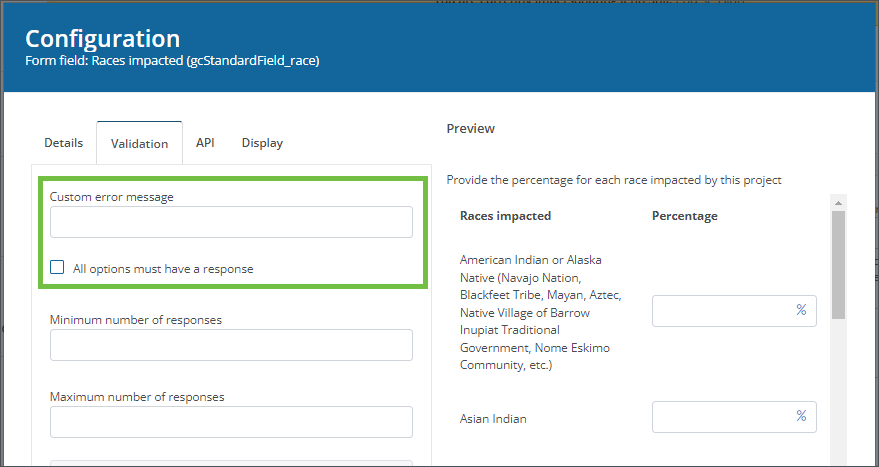This screenshot has width=879, height=467.
Task: Click the preview scrollbar up arrow
Action: point(838,202)
